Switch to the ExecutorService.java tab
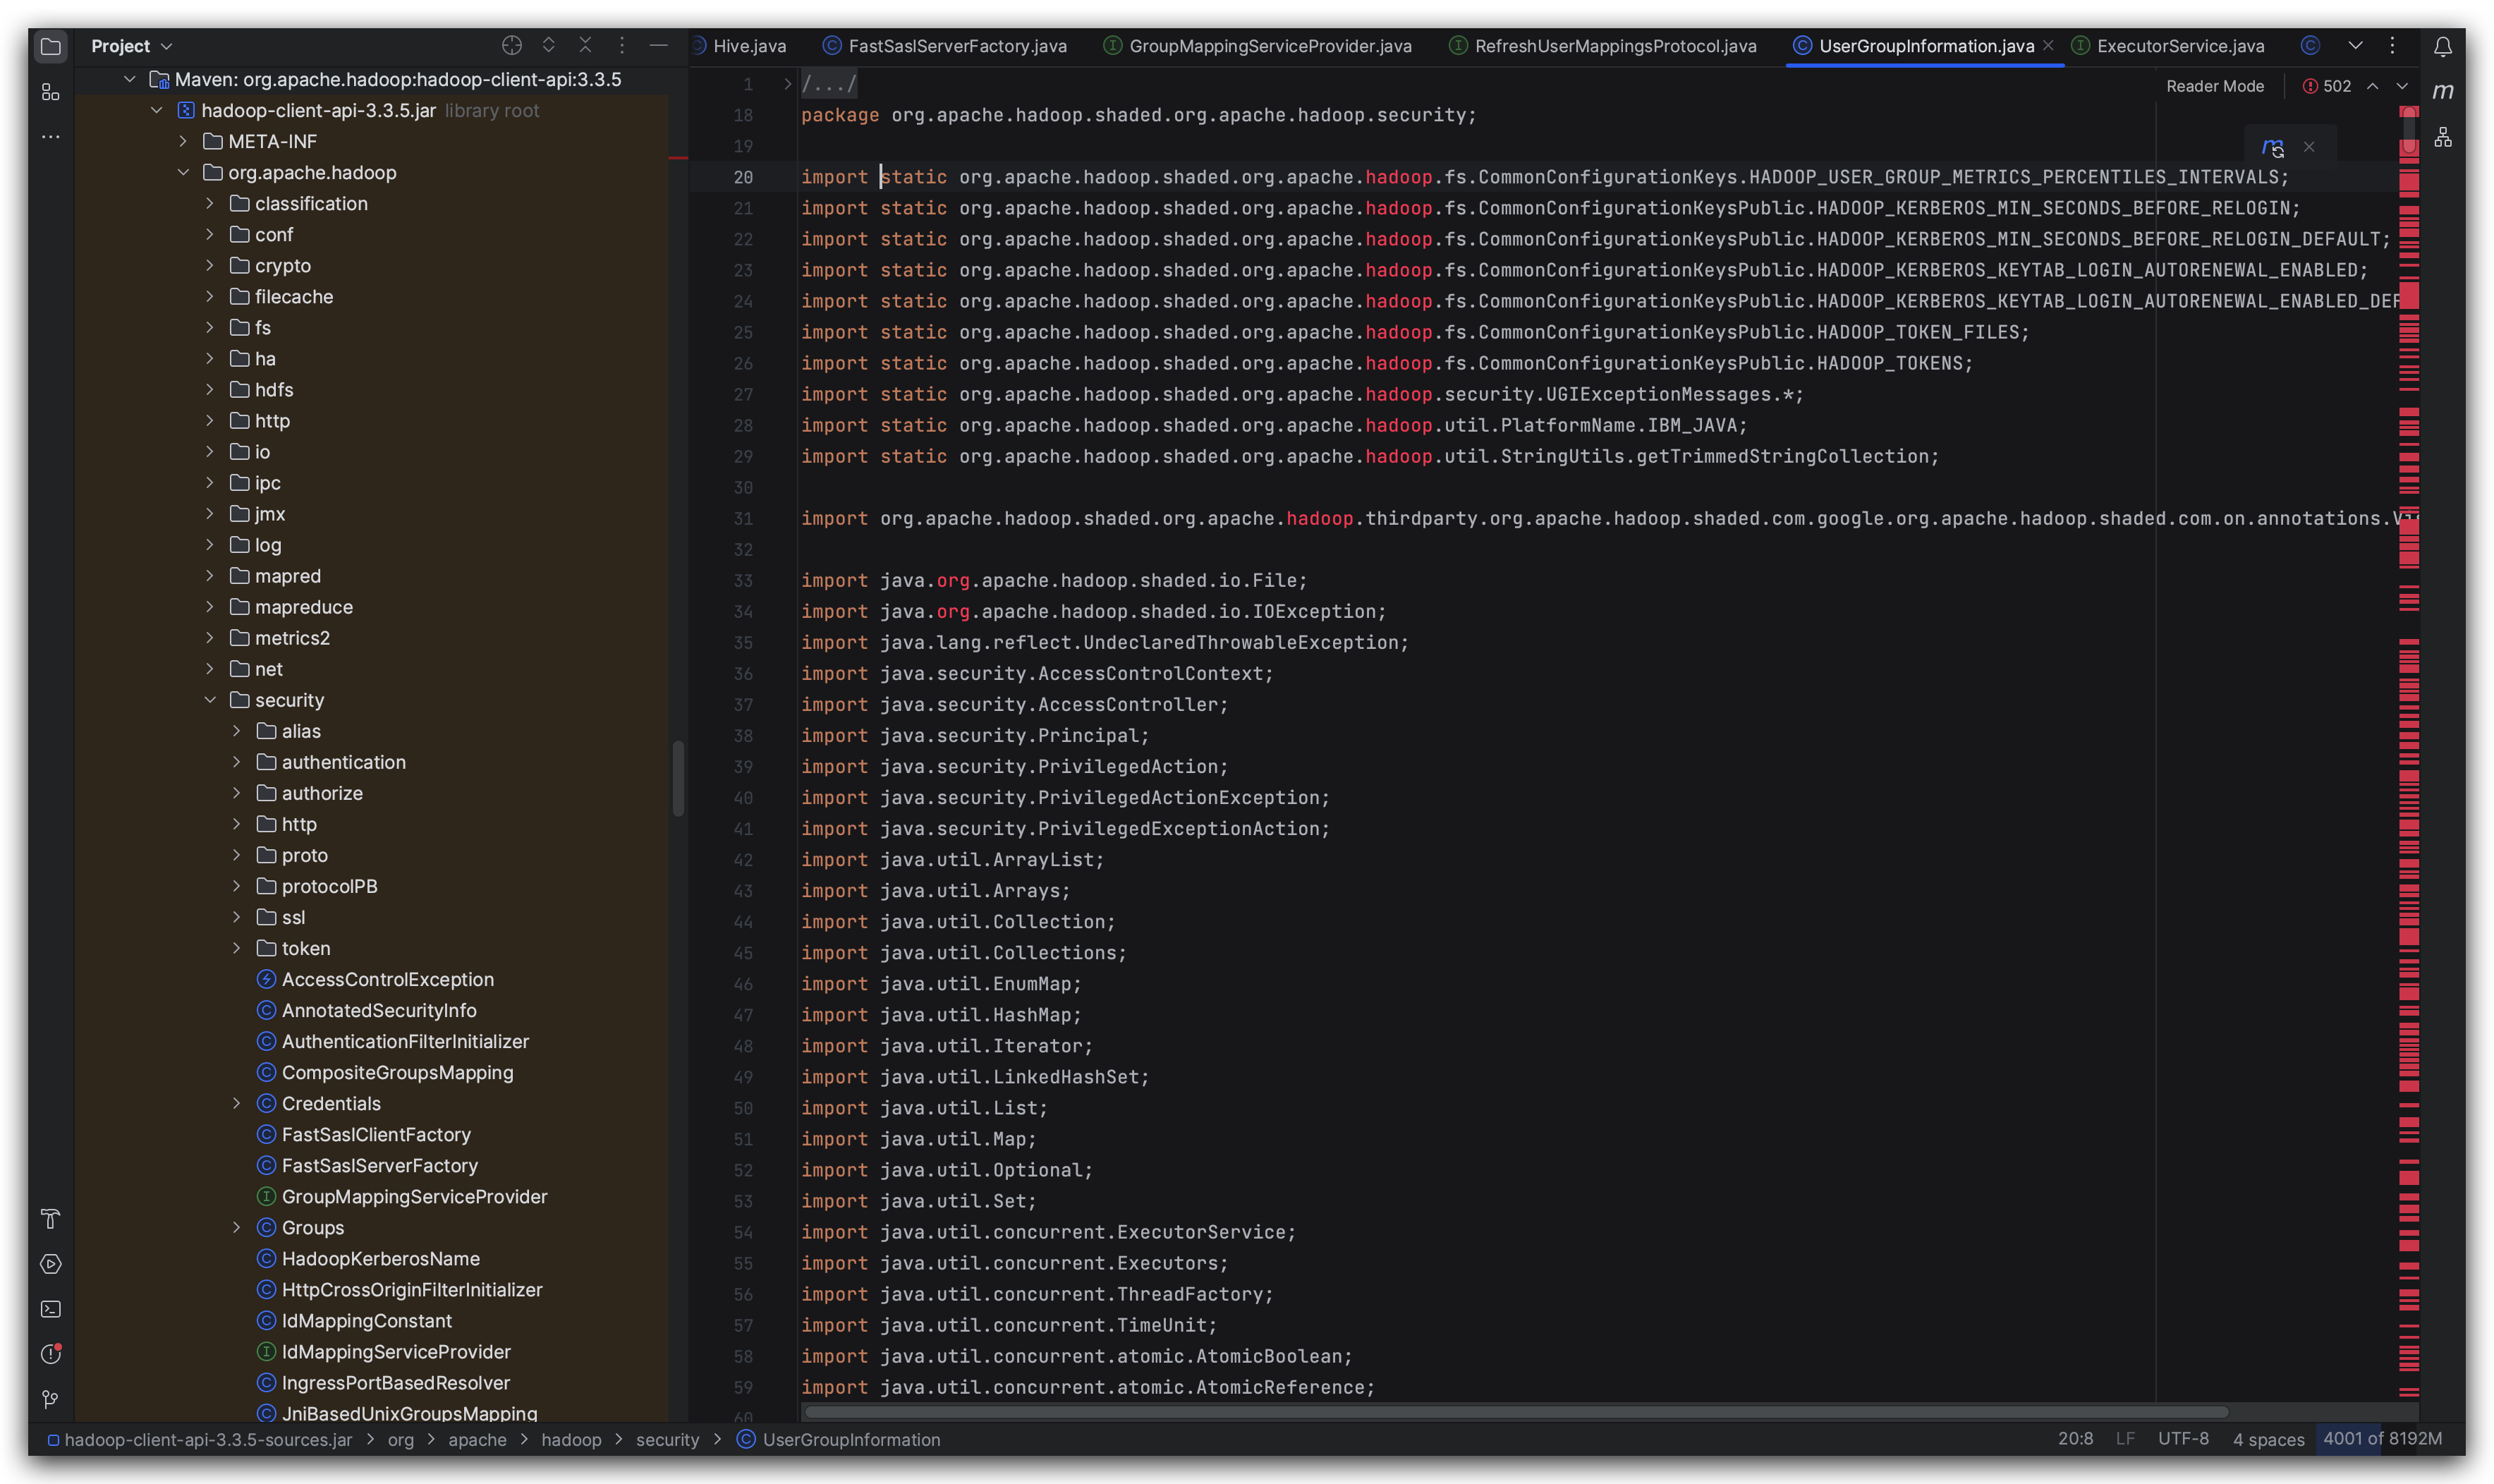Image resolution: width=2494 pixels, height=1484 pixels. tap(2179, 46)
